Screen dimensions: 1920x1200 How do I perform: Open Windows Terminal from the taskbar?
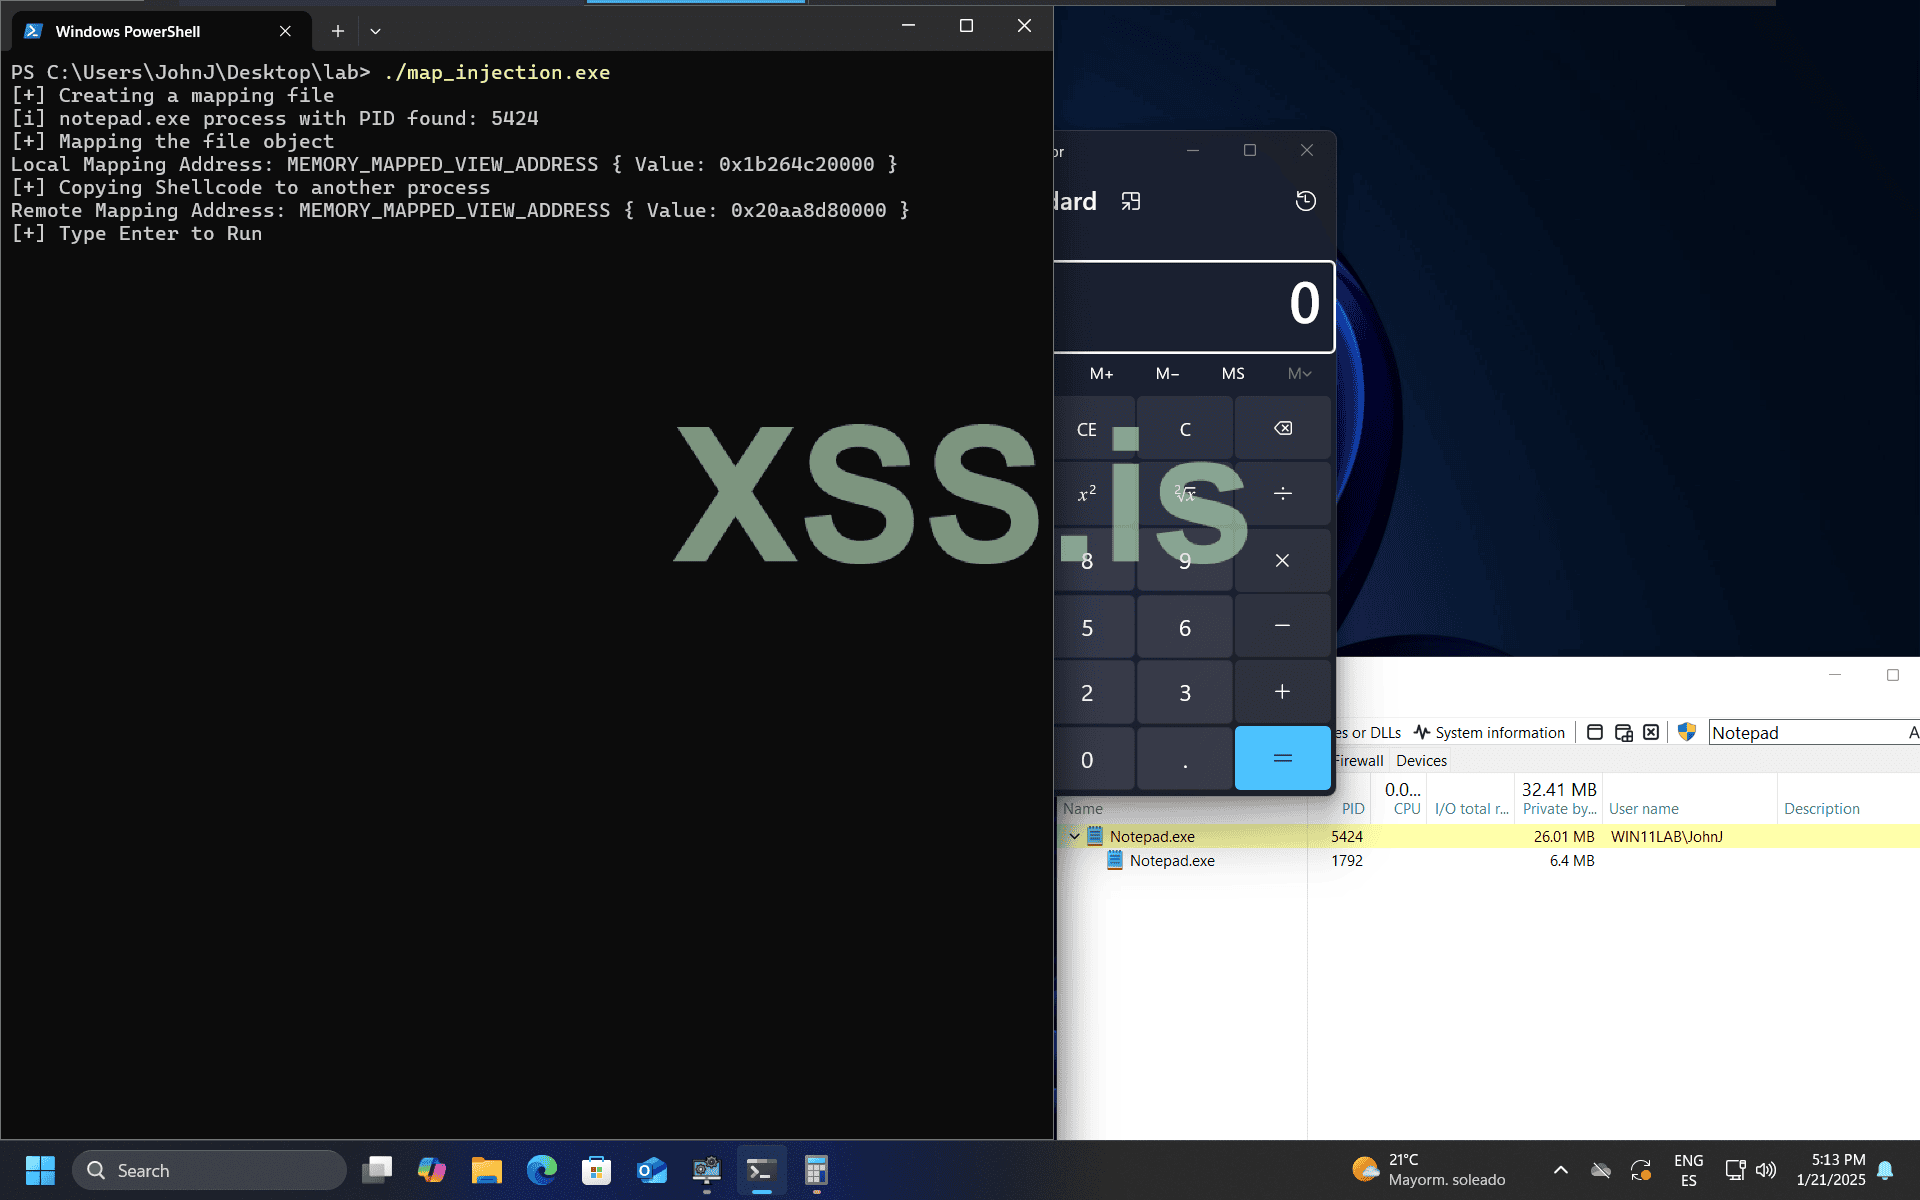point(761,1170)
